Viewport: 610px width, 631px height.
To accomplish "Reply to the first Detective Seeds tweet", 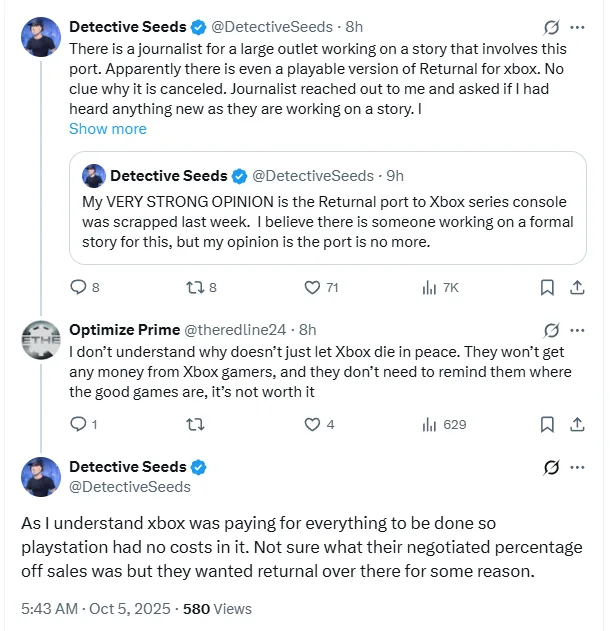I will click(79, 287).
